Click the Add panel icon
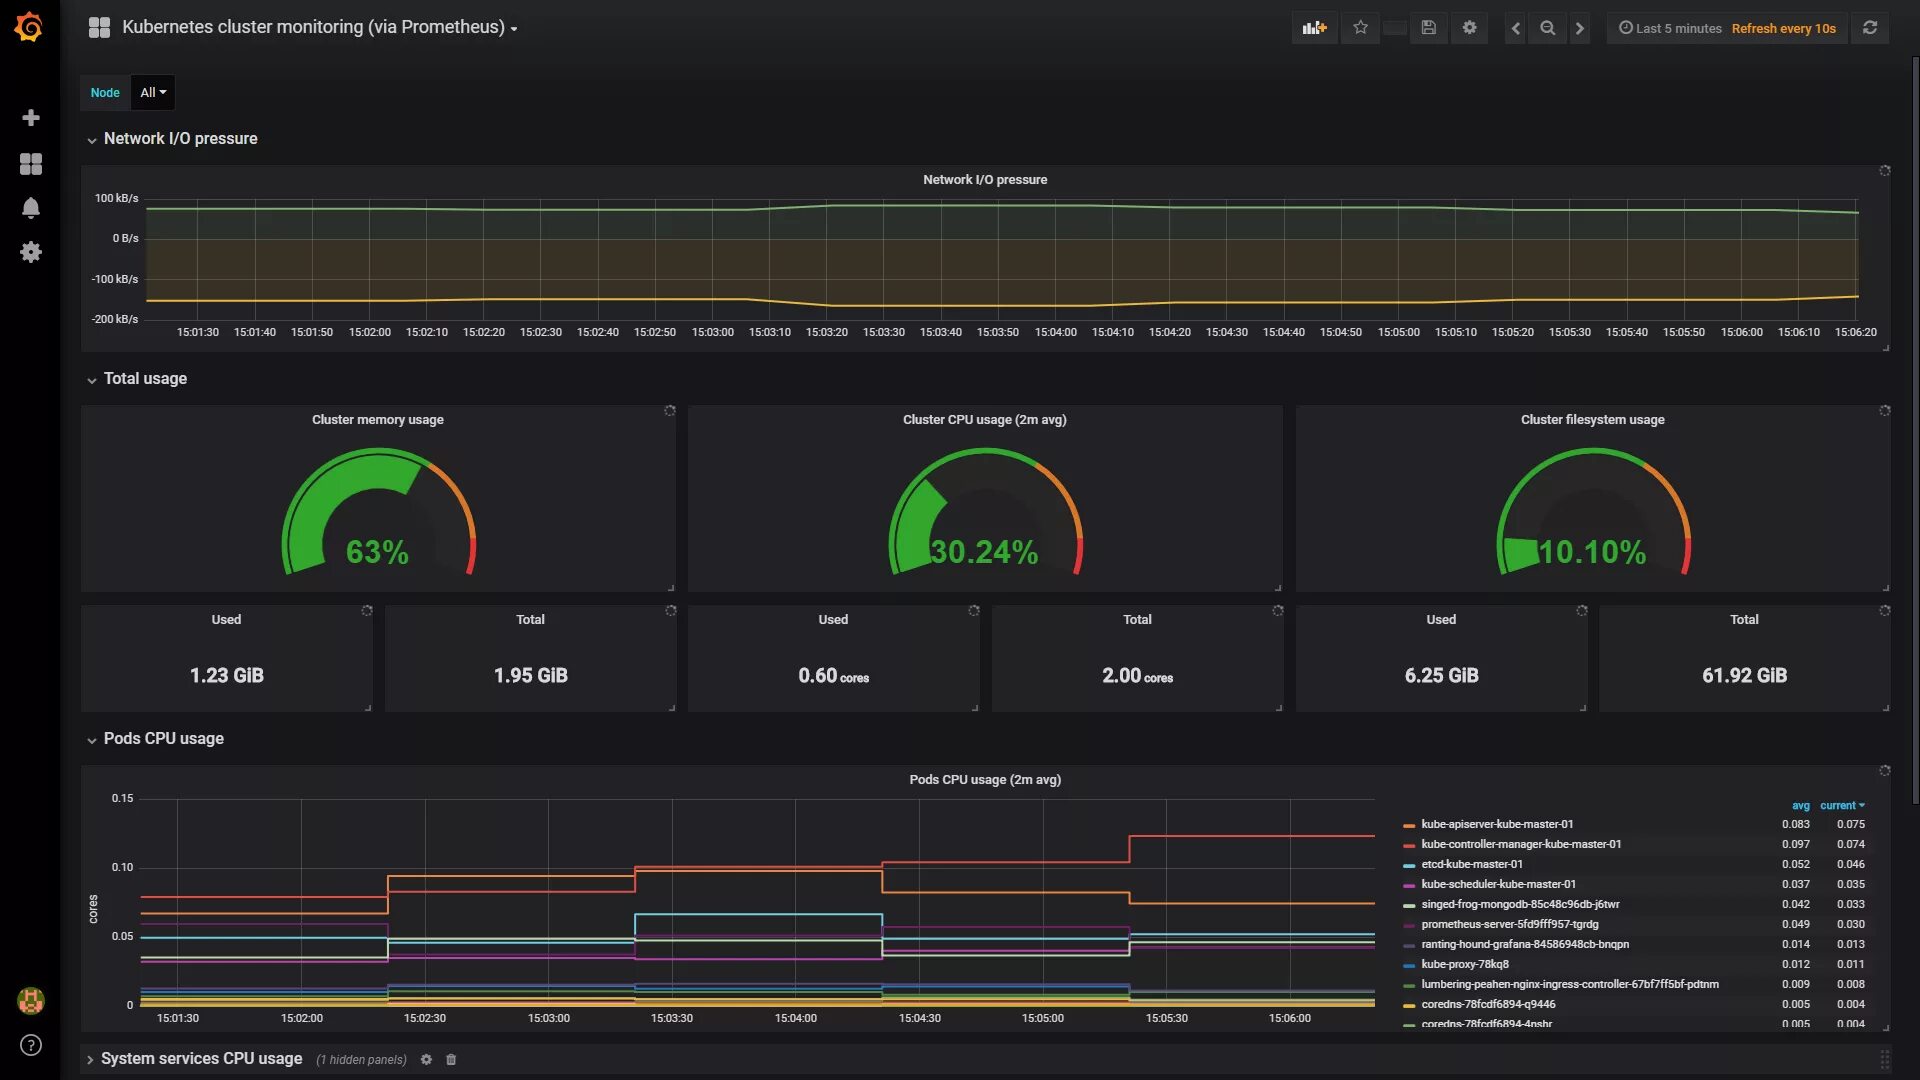This screenshot has width=1920, height=1080. coord(1314,28)
